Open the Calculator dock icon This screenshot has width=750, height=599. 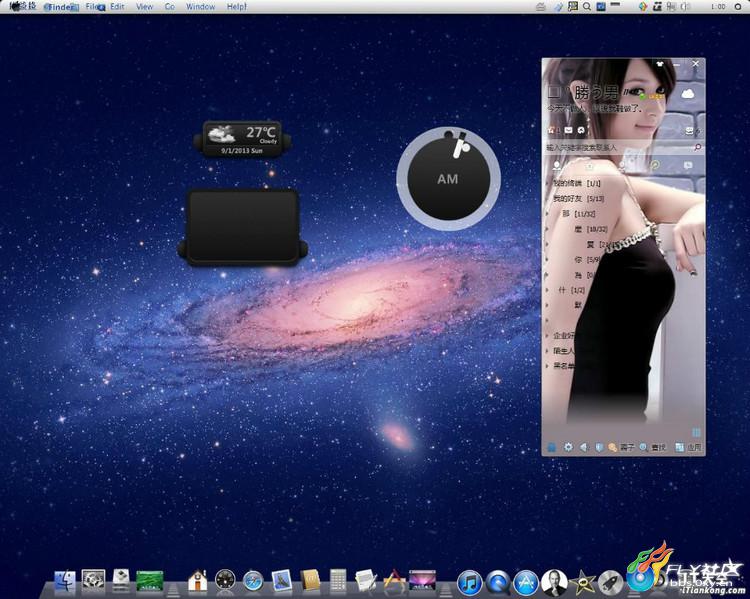click(x=338, y=580)
